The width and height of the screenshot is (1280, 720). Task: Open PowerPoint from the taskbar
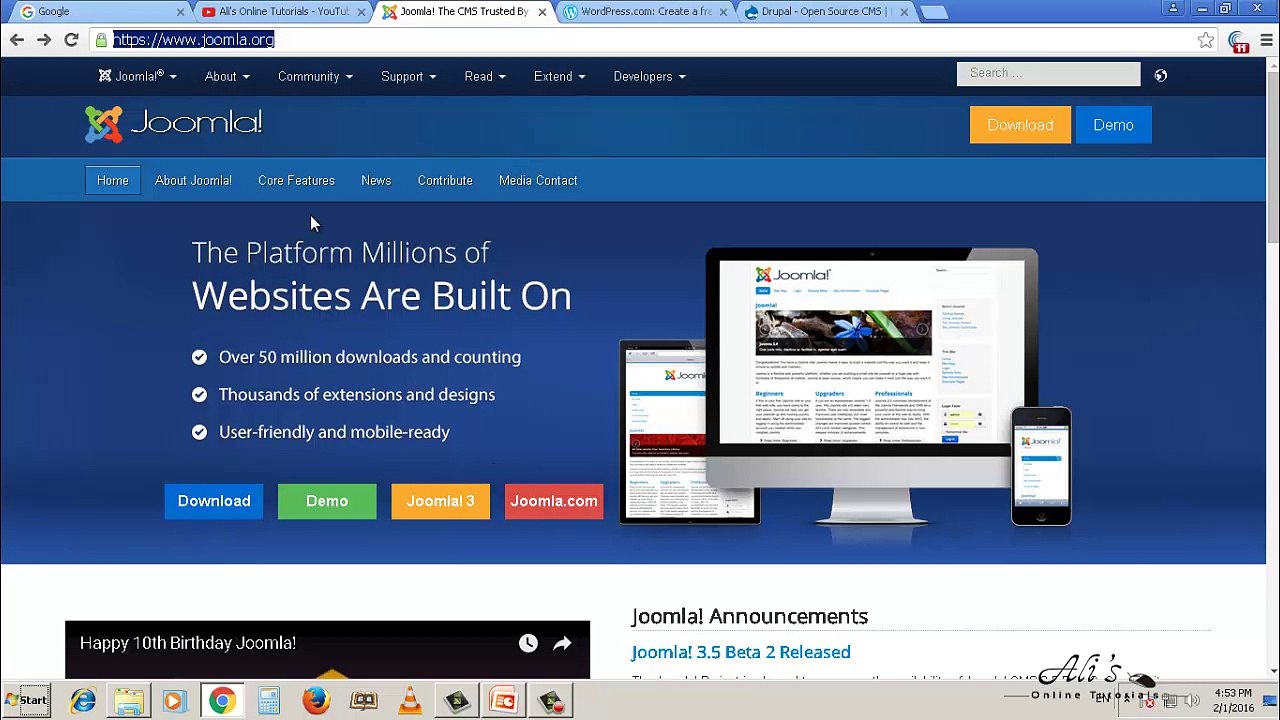click(x=503, y=700)
